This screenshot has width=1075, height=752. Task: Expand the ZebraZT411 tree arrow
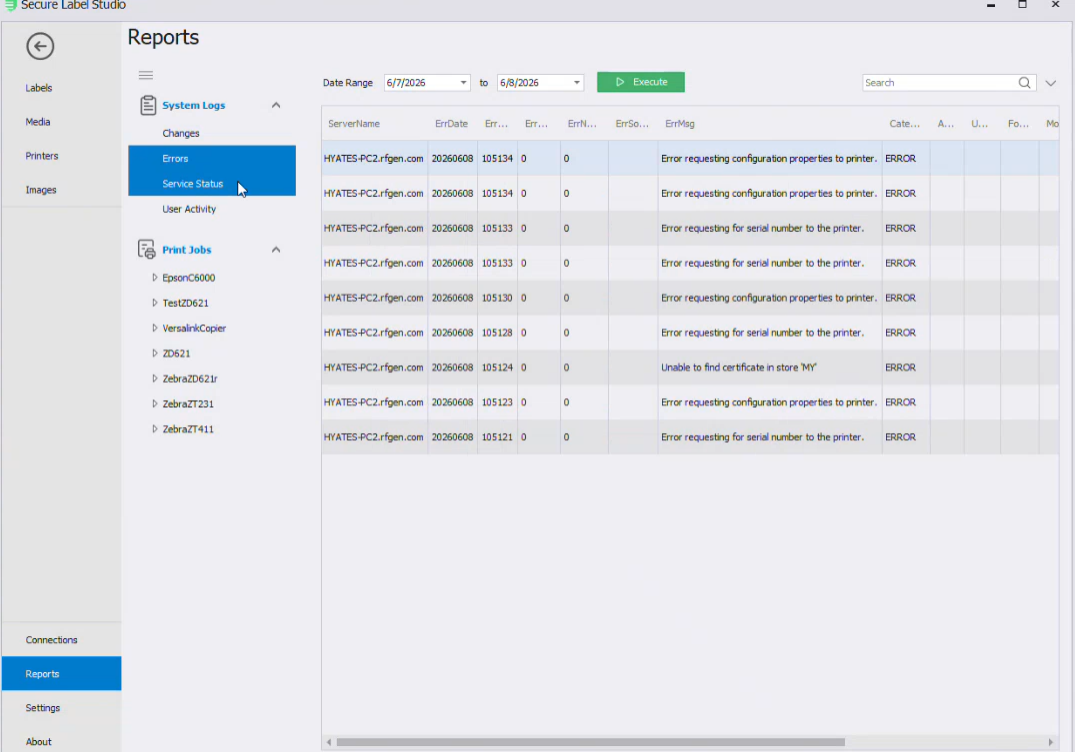[x=154, y=429]
